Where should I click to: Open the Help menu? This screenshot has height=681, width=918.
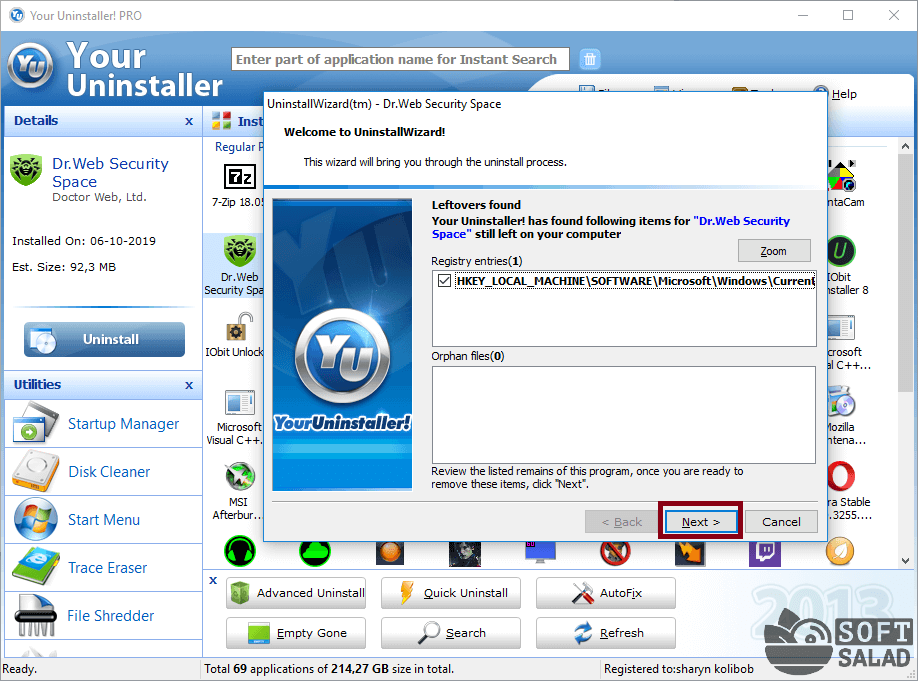tap(843, 94)
